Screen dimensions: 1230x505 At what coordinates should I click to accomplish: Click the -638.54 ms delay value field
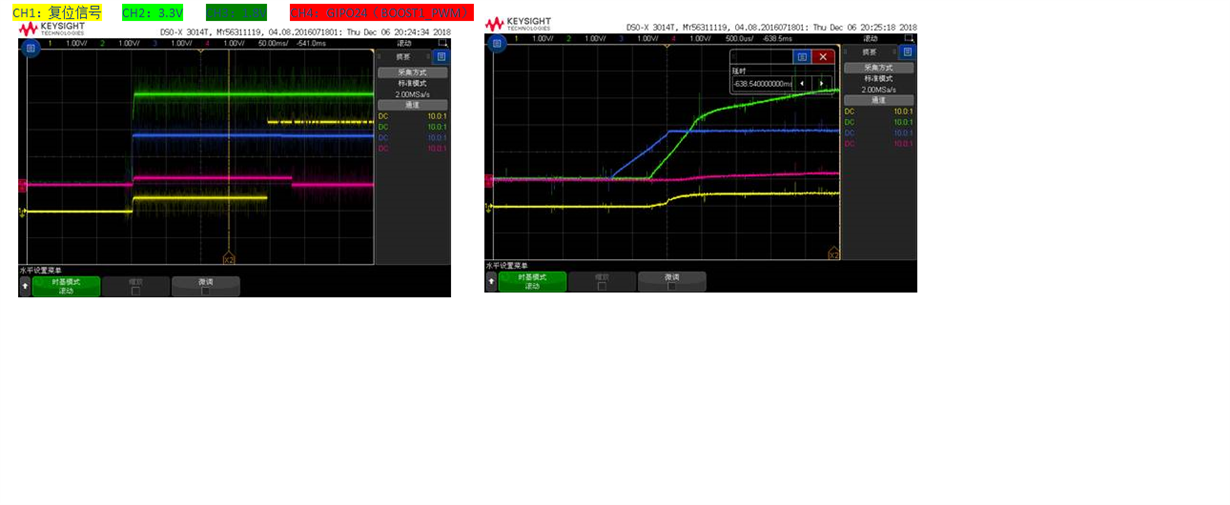[x=762, y=83]
